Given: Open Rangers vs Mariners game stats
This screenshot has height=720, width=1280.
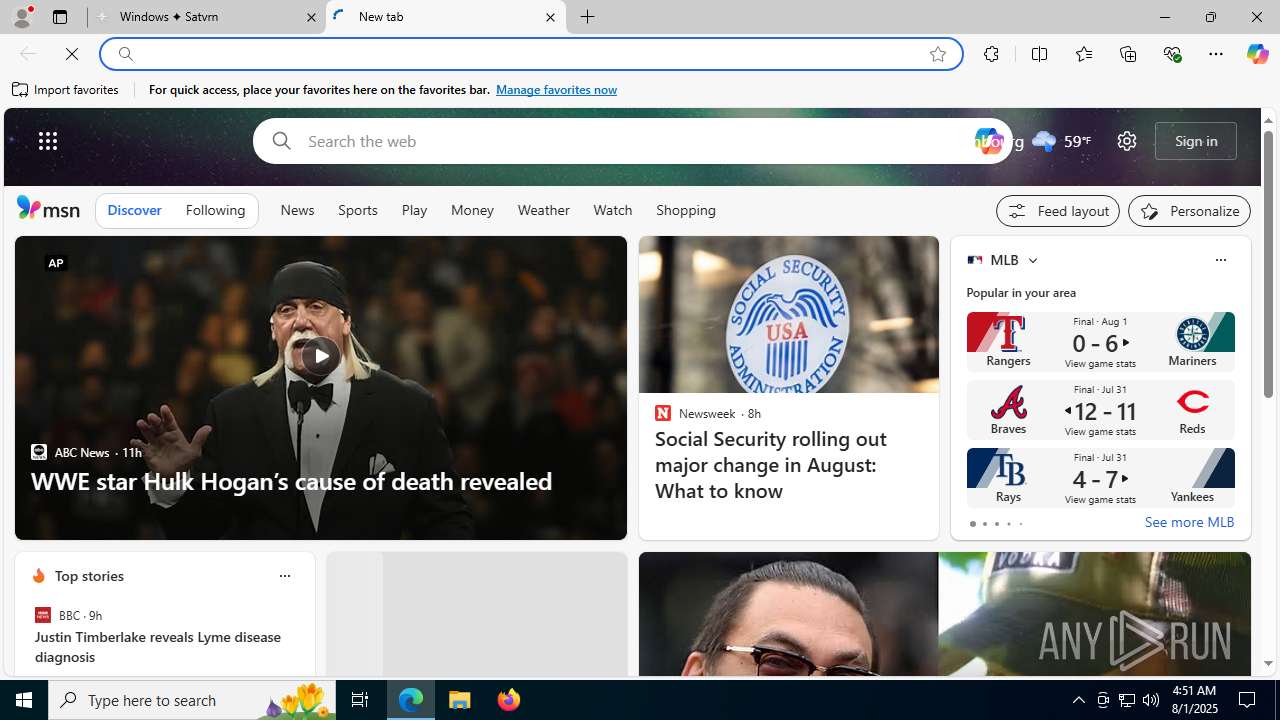Looking at the screenshot, I should (x=1100, y=342).
